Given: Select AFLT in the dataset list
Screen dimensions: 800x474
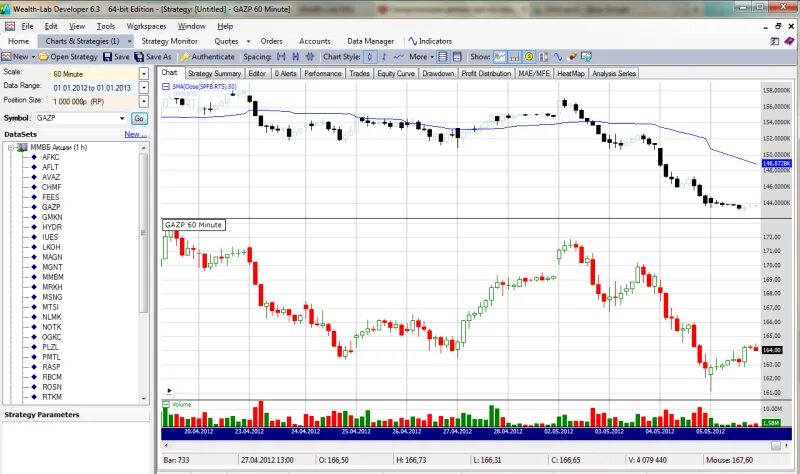Looking at the screenshot, I should pos(50,167).
